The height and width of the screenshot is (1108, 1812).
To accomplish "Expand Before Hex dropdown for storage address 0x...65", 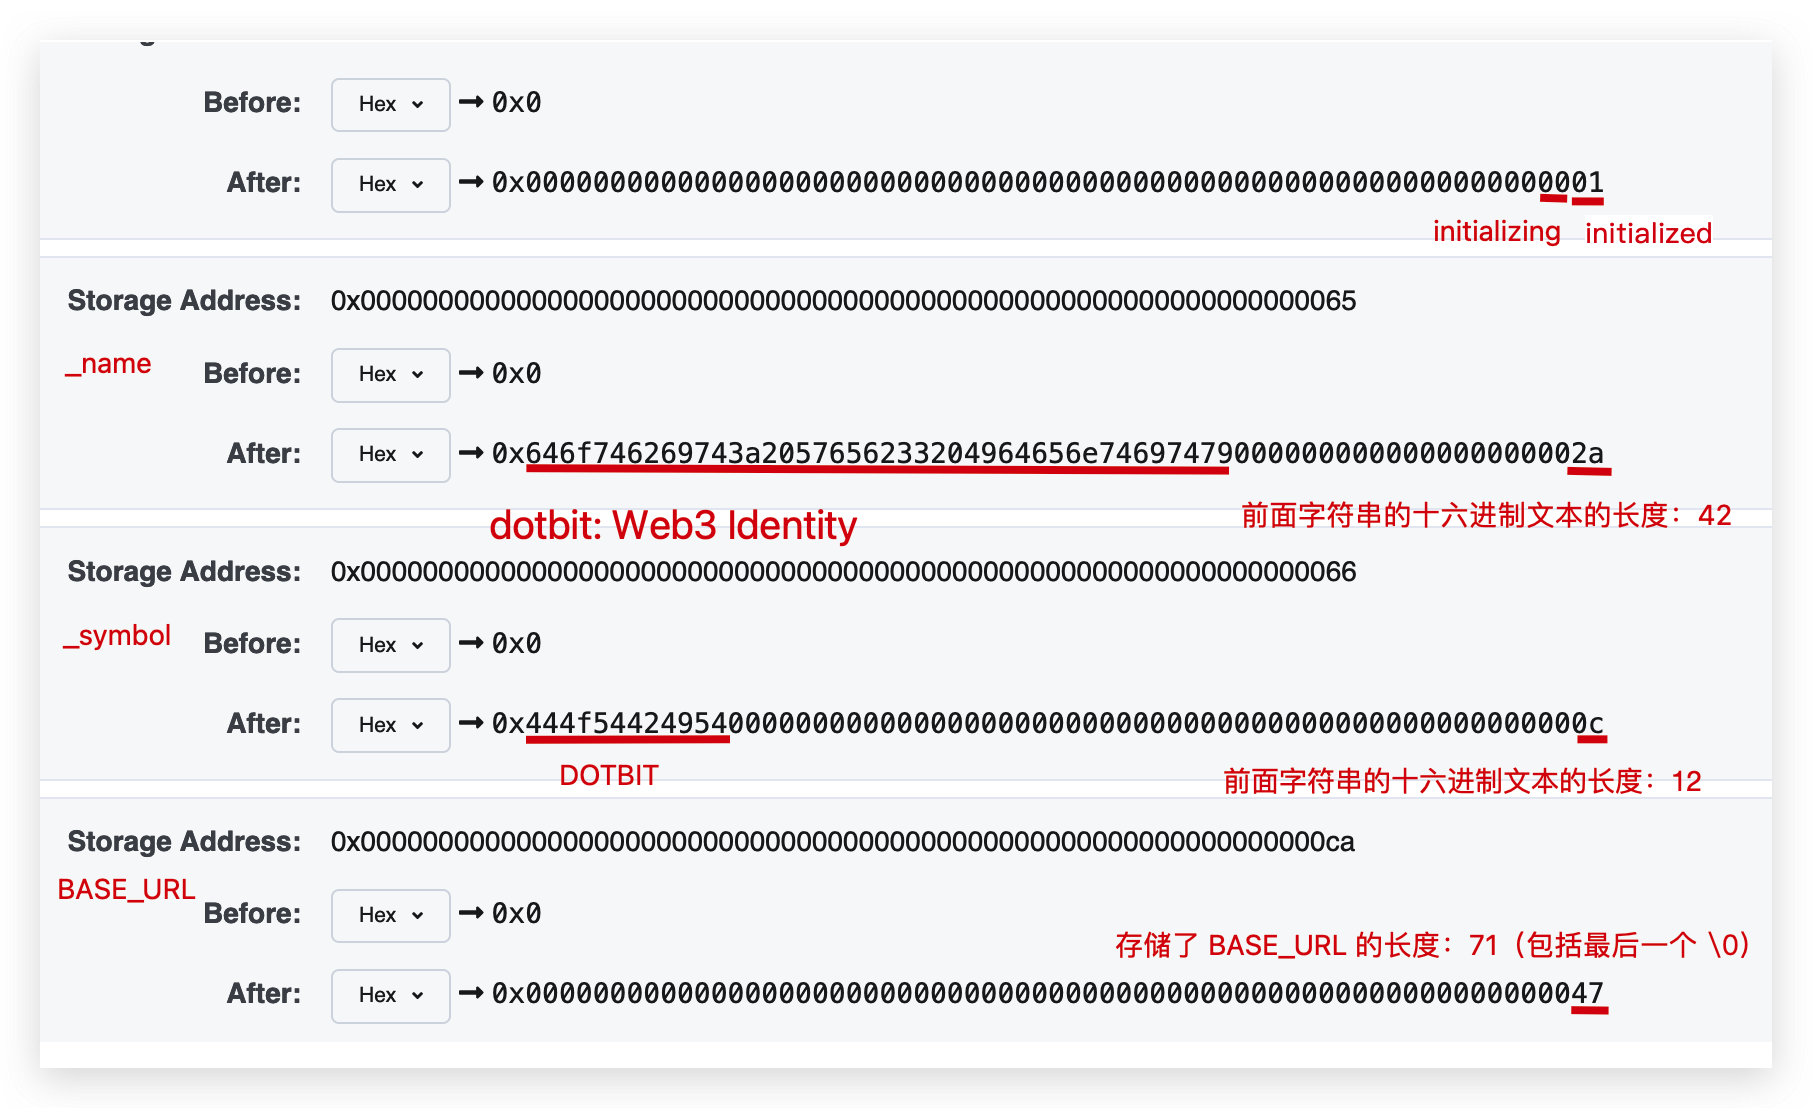I will coord(390,375).
